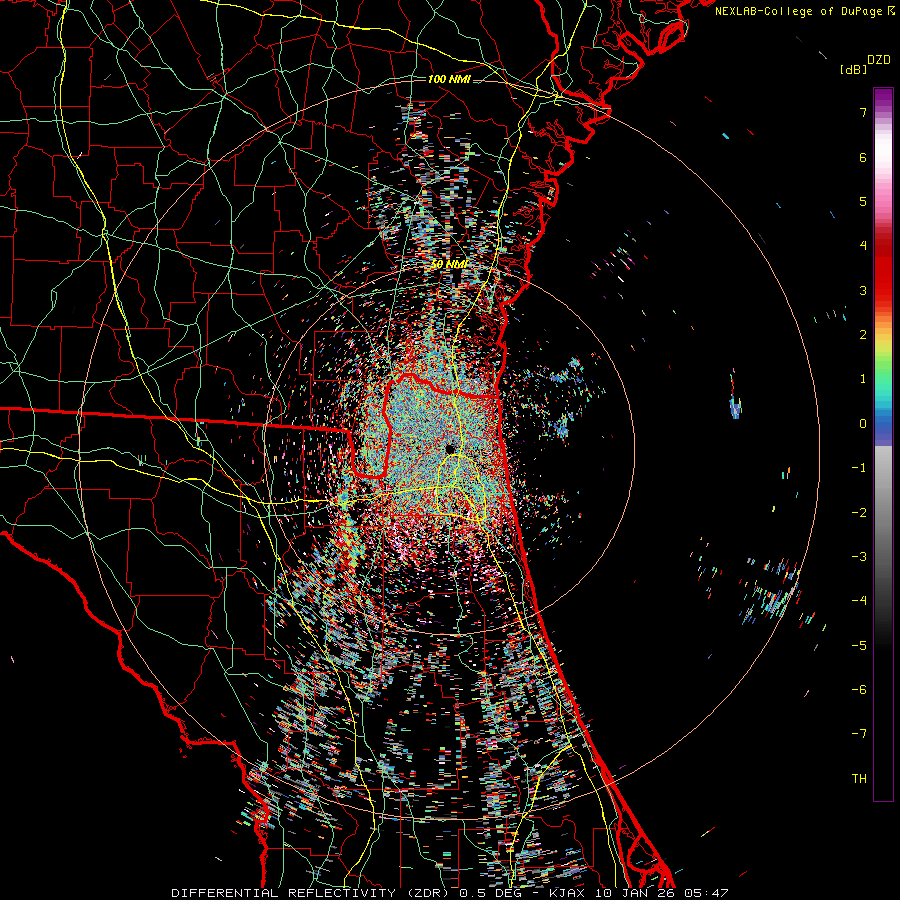Click the 100 NMI range ring label
Viewport: 900px width, 900px height.
[x=449, y=79]
